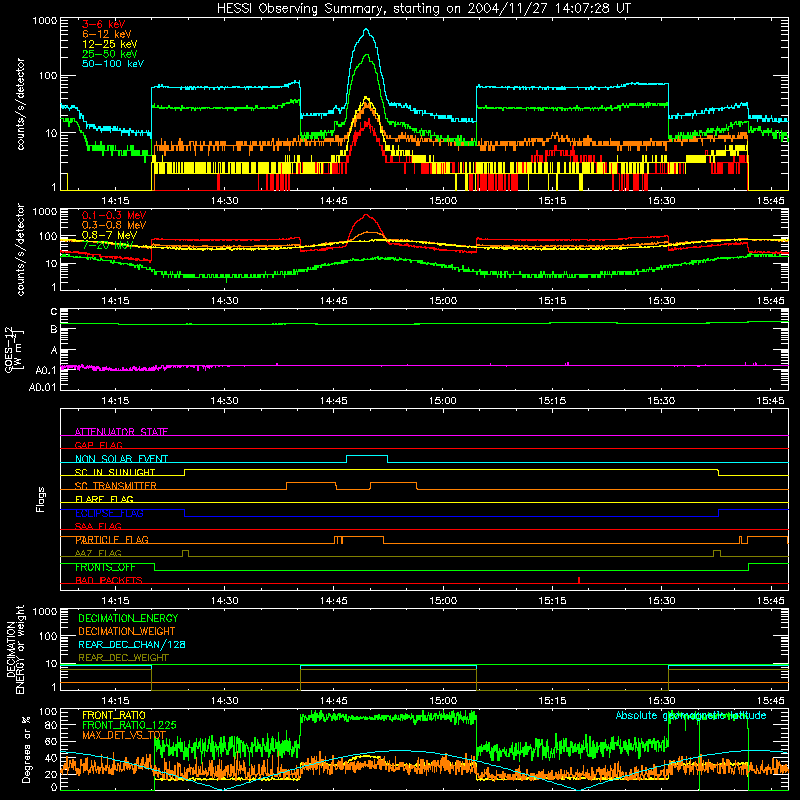Screen dimensions: 800x800
Task: Click the REAR_DEC_CHAN/128 legend label
Action: [x=132, y=644]
